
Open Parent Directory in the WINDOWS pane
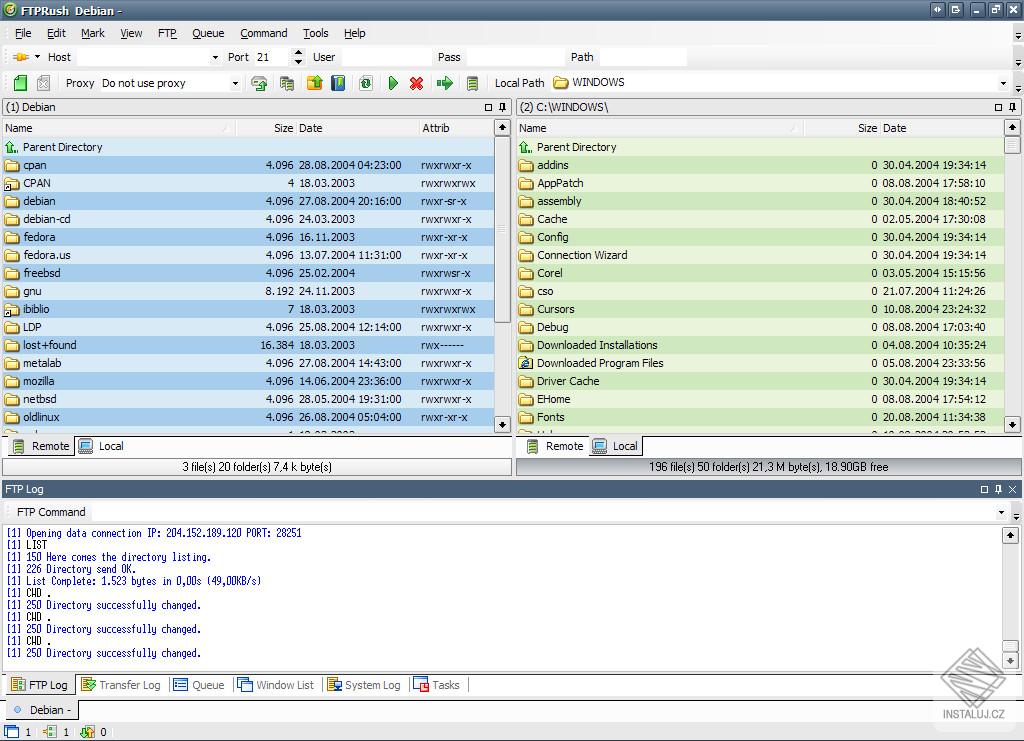(576, 147)
